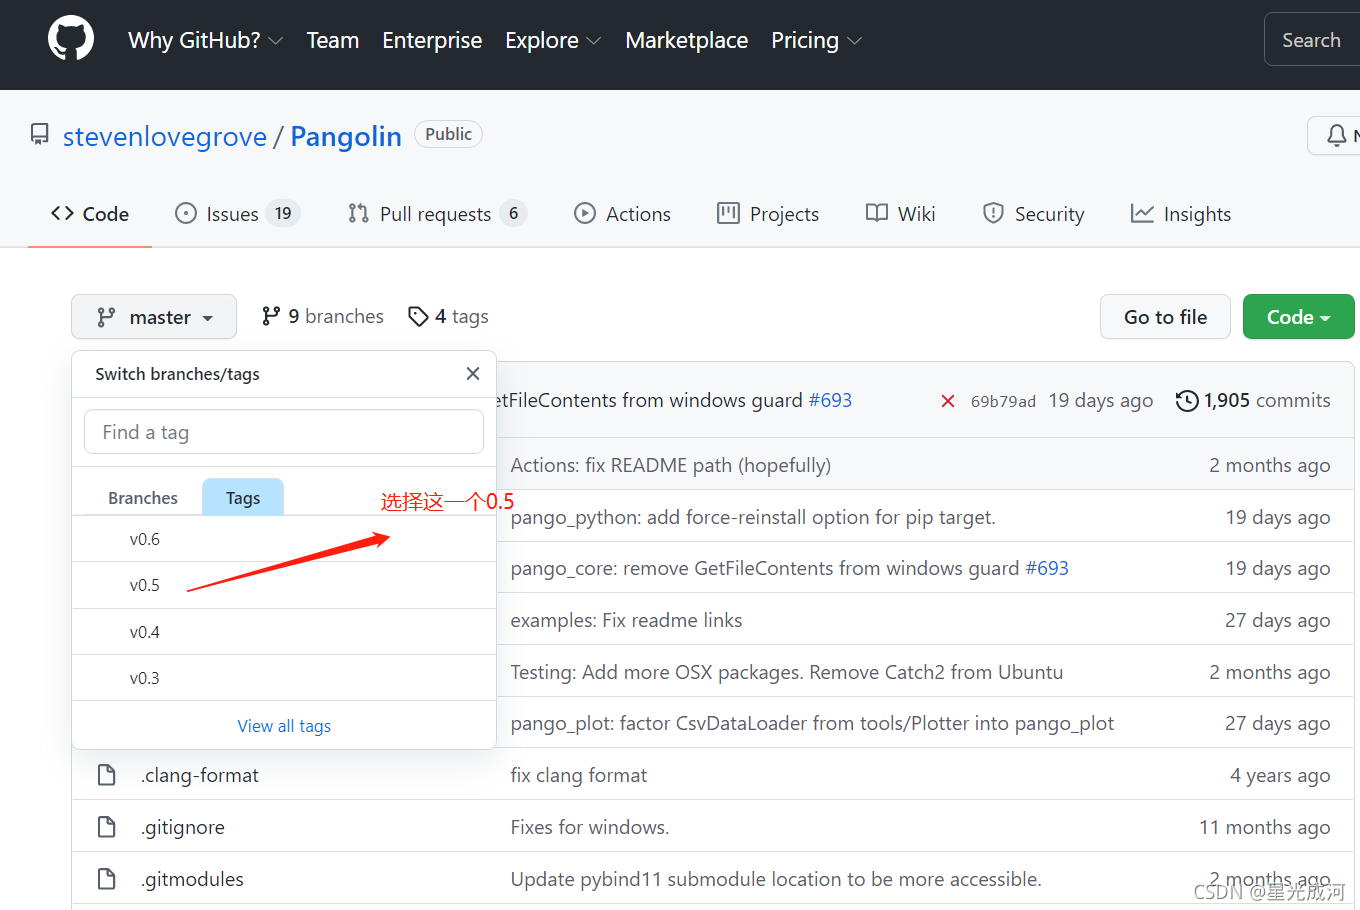
Task: Open commit 'pango_python: add force-reinstall option'
Action: pyautogui.click(x=753, y=517)
